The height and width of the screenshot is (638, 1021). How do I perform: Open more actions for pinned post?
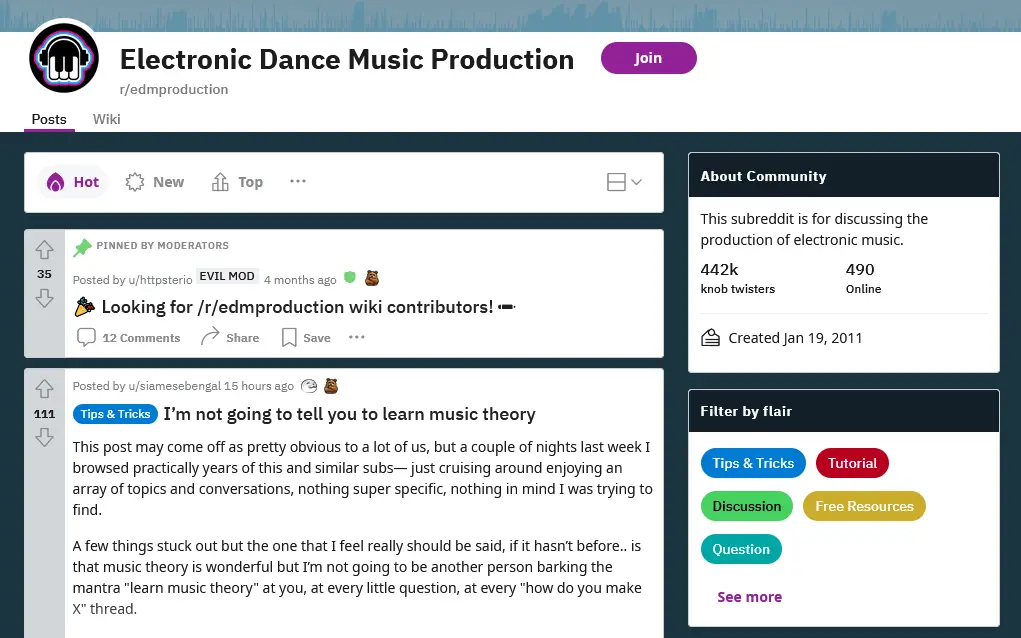tap(357, 337)
